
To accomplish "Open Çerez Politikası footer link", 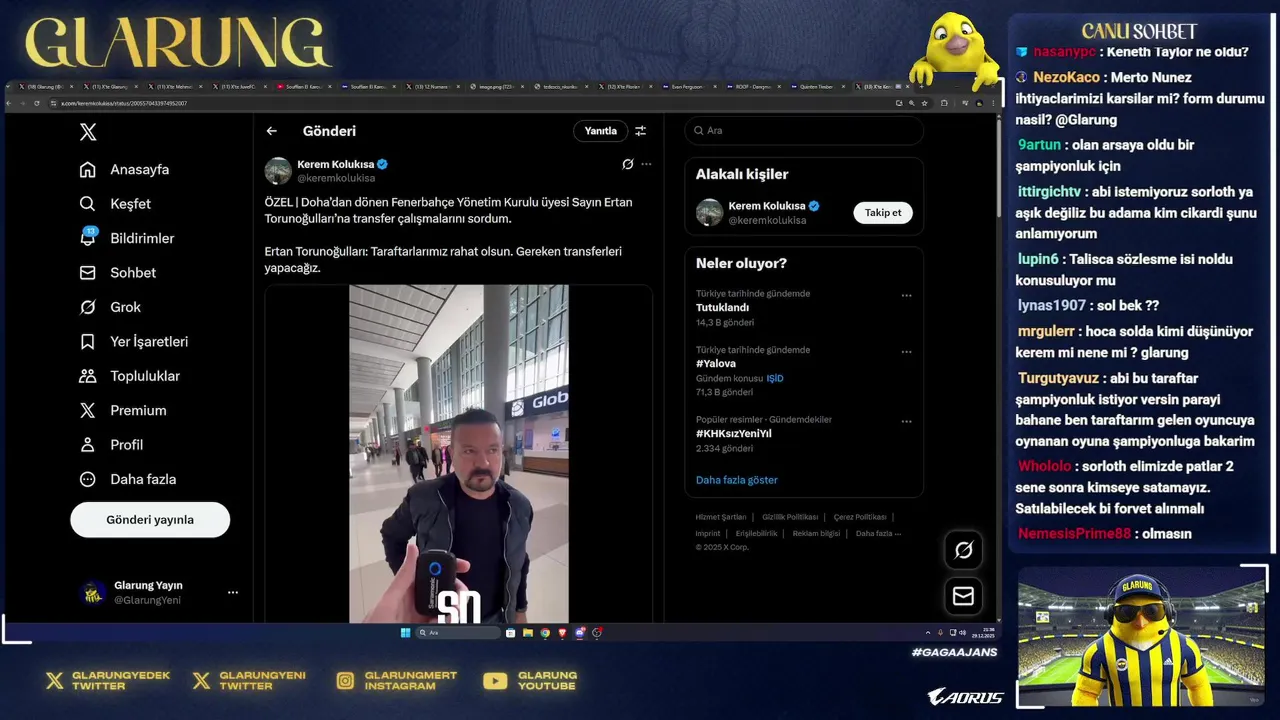I will (x=860, y=517).
